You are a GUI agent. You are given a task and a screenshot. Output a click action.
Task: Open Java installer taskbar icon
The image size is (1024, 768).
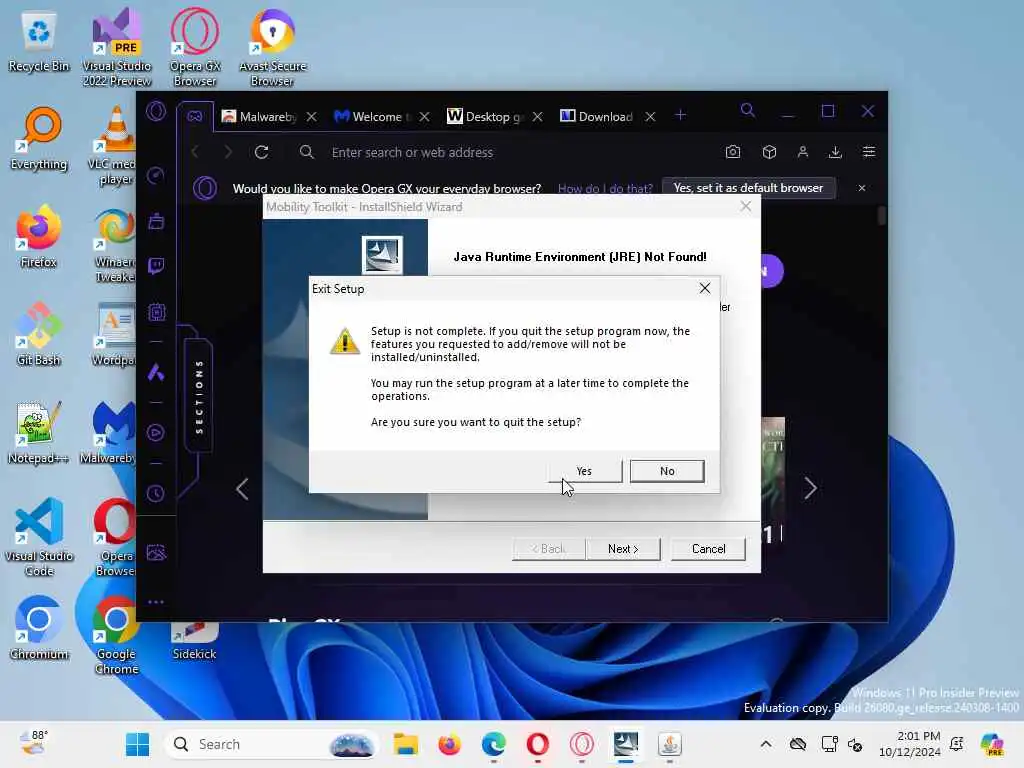(670, 744)
